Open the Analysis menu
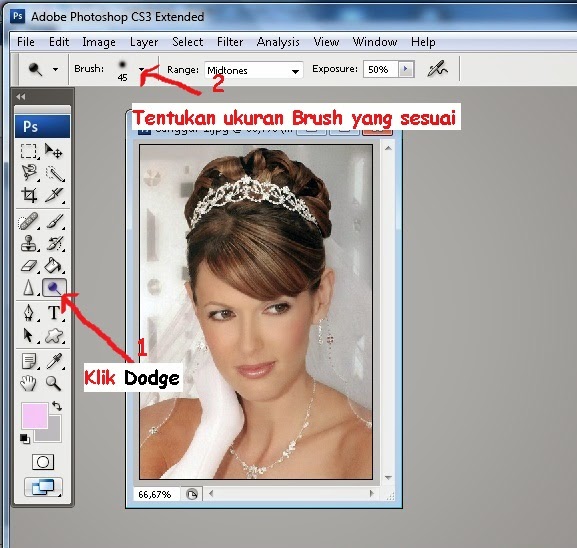This screenshot has height=548, width=577. pos(278,42)
